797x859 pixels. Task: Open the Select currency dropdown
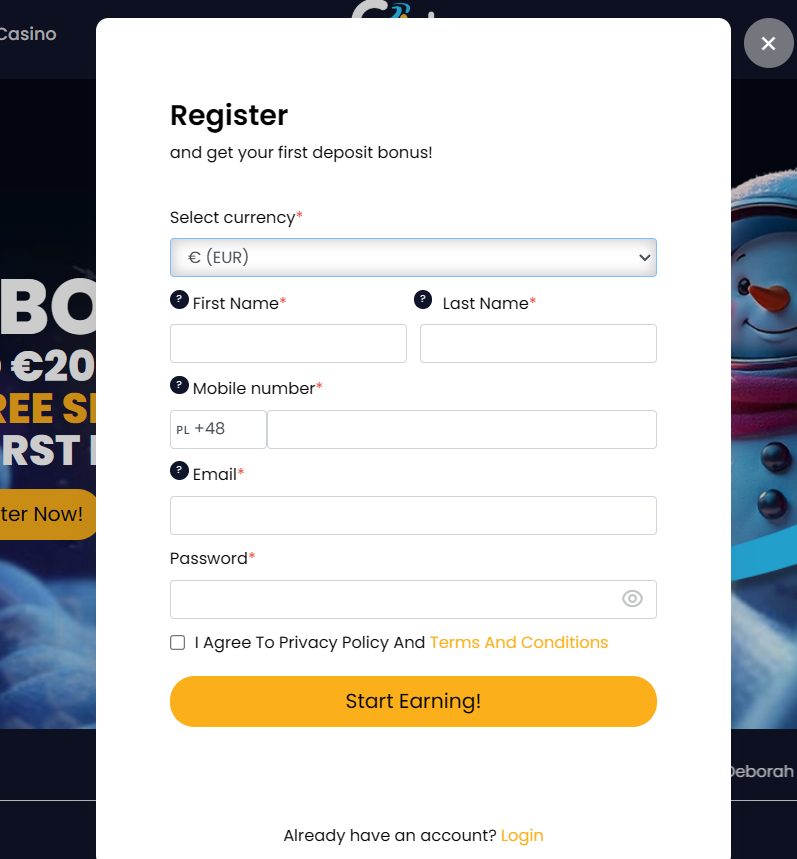[x=413, y=257]
